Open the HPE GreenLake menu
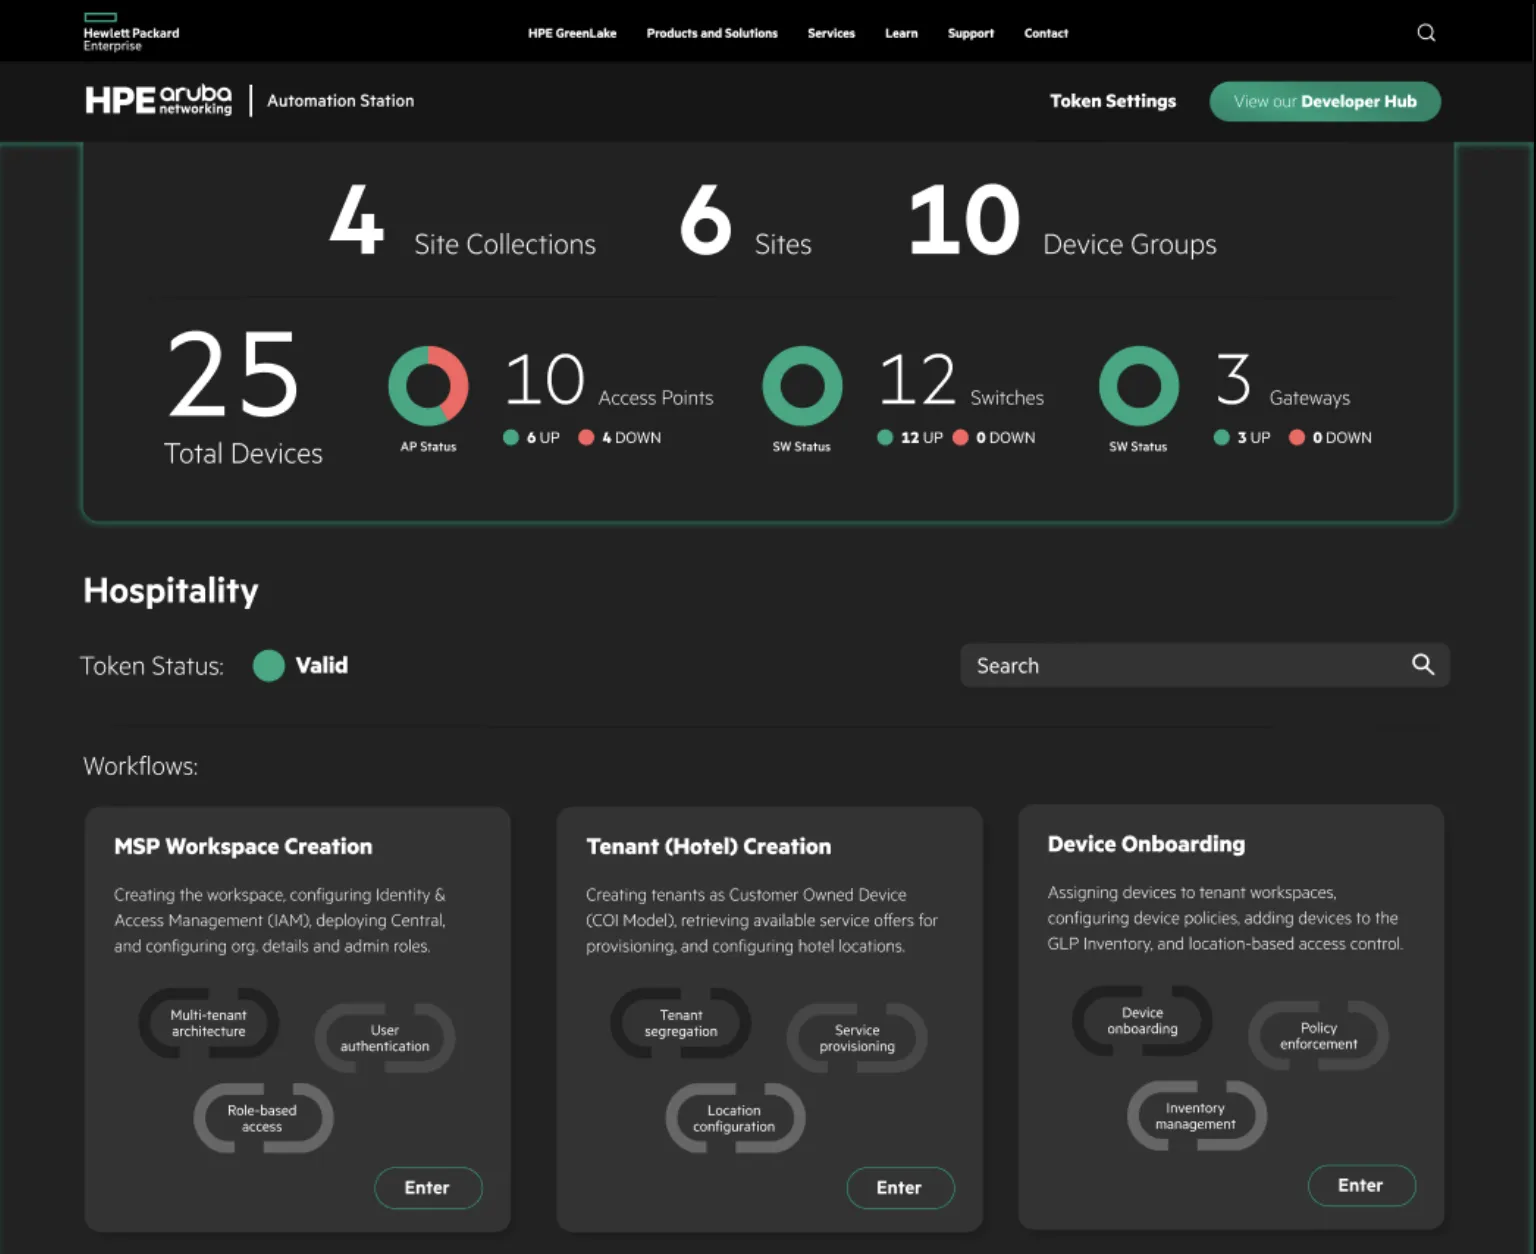1536x1254 pixels. click(572, 33)
